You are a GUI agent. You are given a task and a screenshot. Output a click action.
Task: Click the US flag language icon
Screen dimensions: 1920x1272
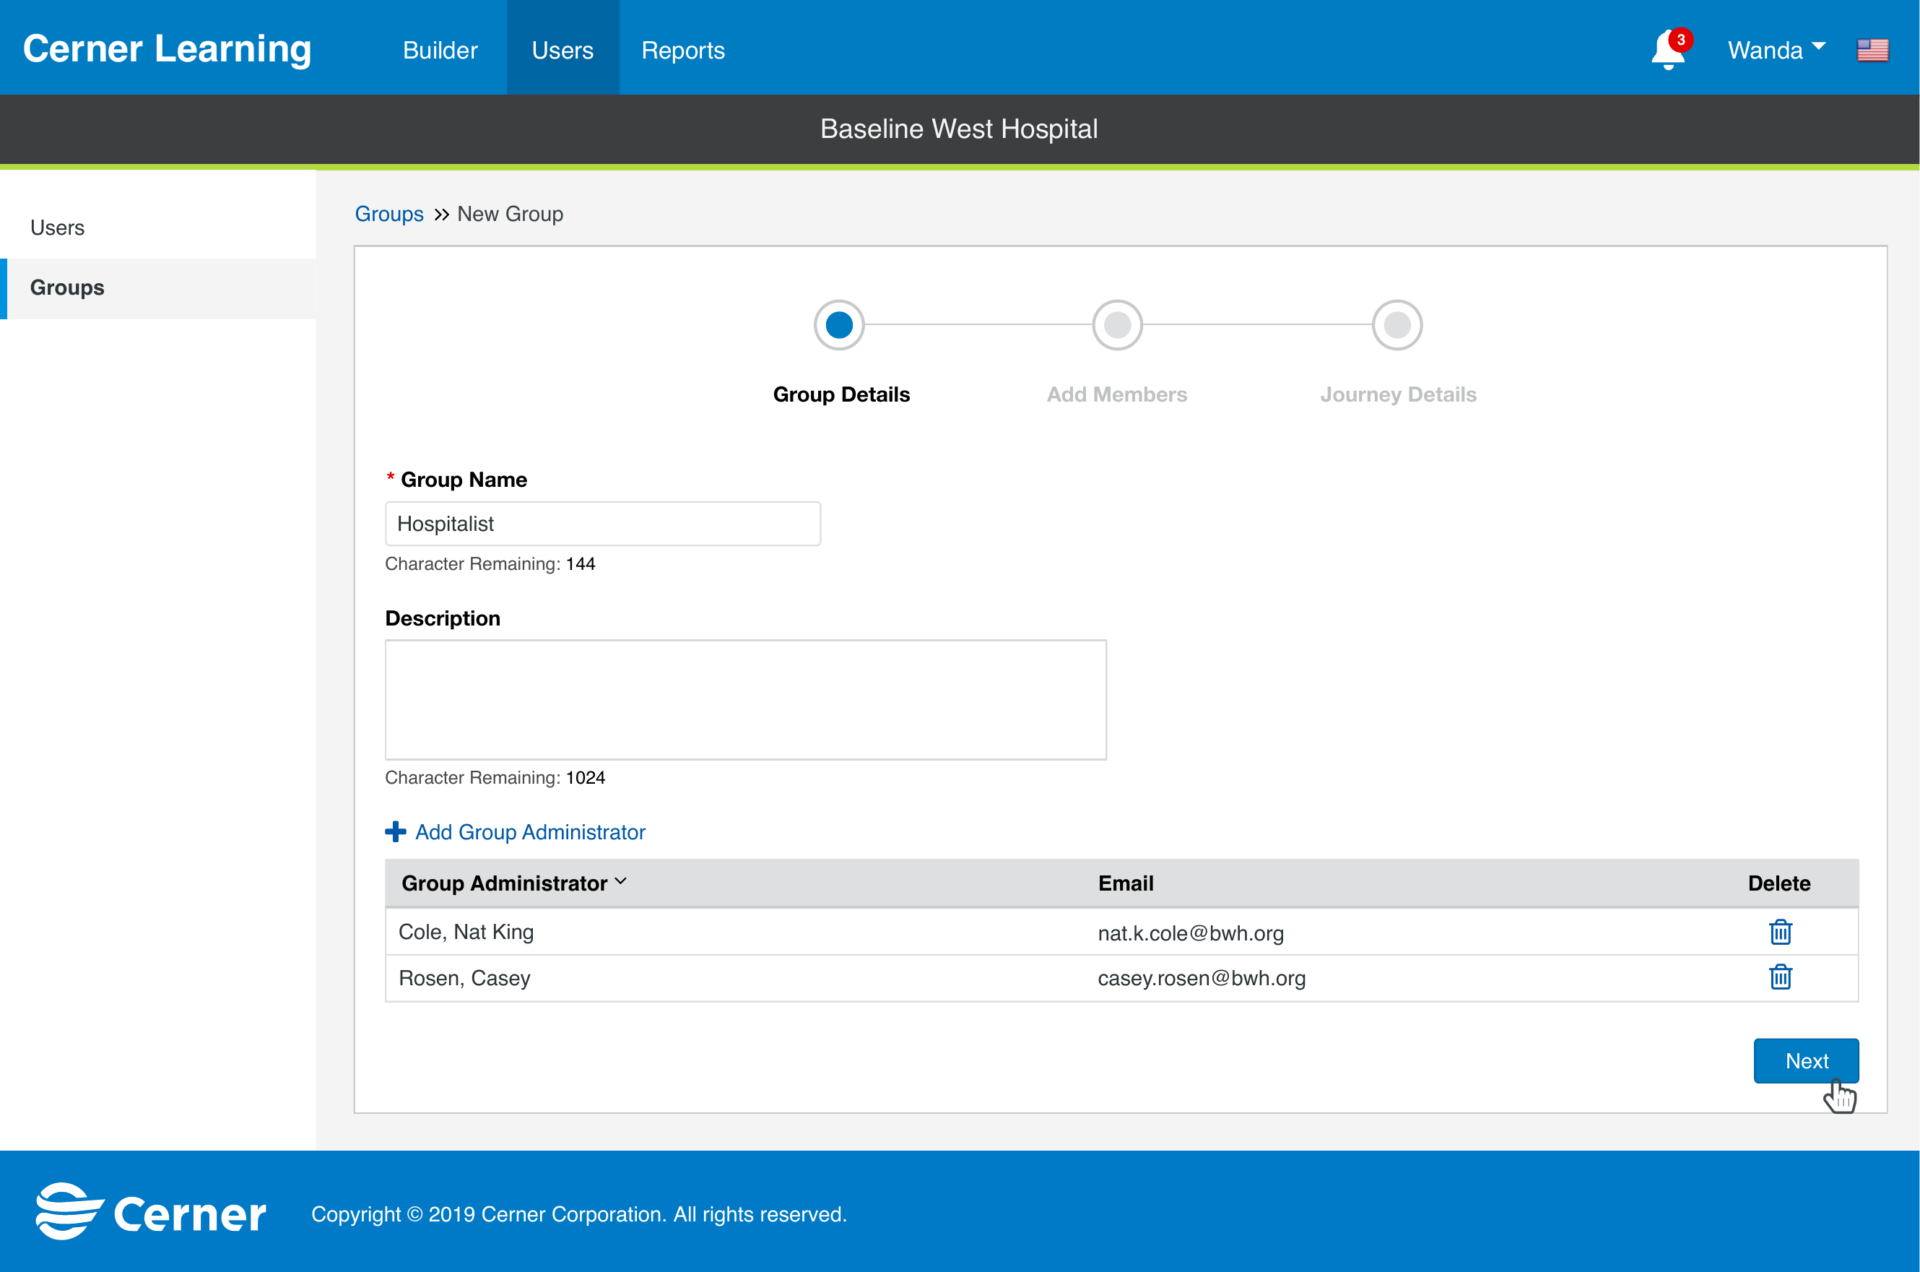click(x=1872, y=50)
